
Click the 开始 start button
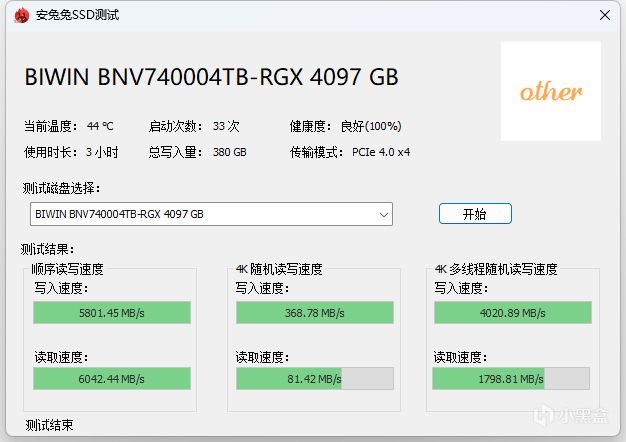click(x=475, y=214)
